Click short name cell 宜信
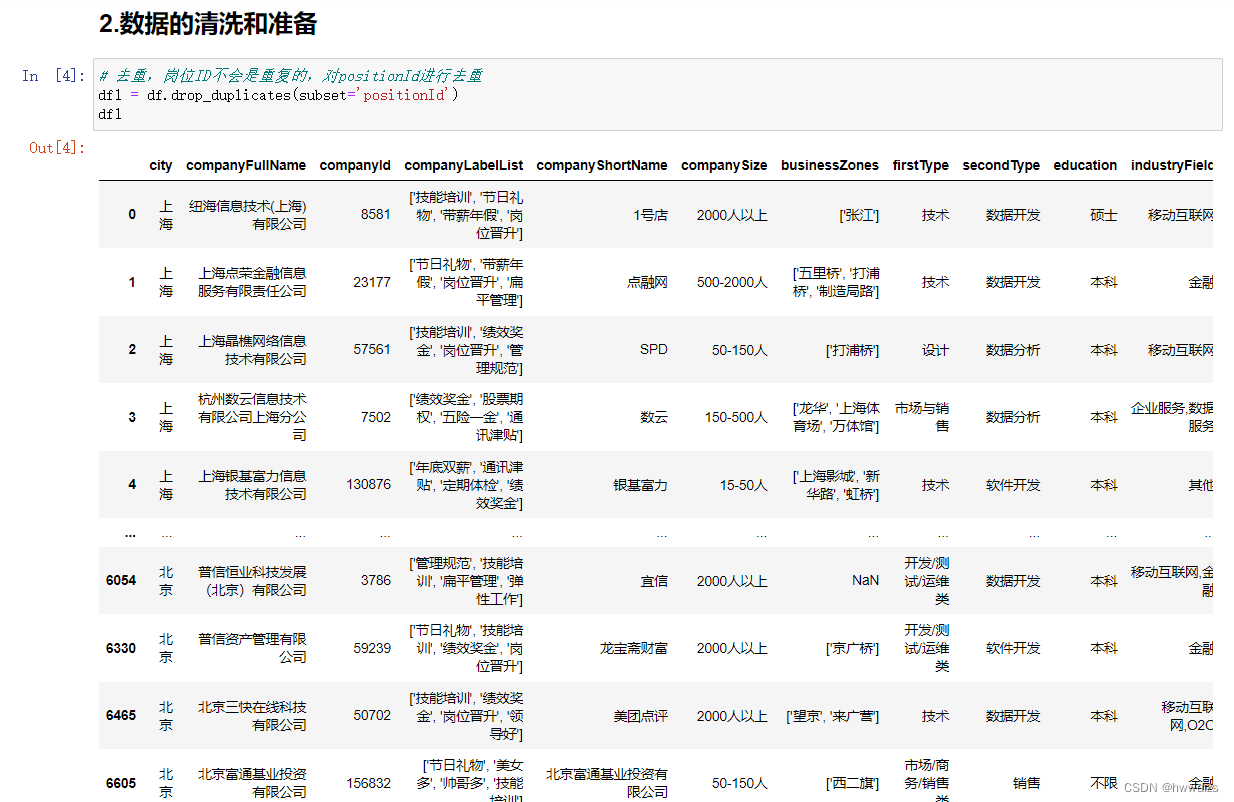The width and height of the screenshot is (1234, 802). [654, 581]
